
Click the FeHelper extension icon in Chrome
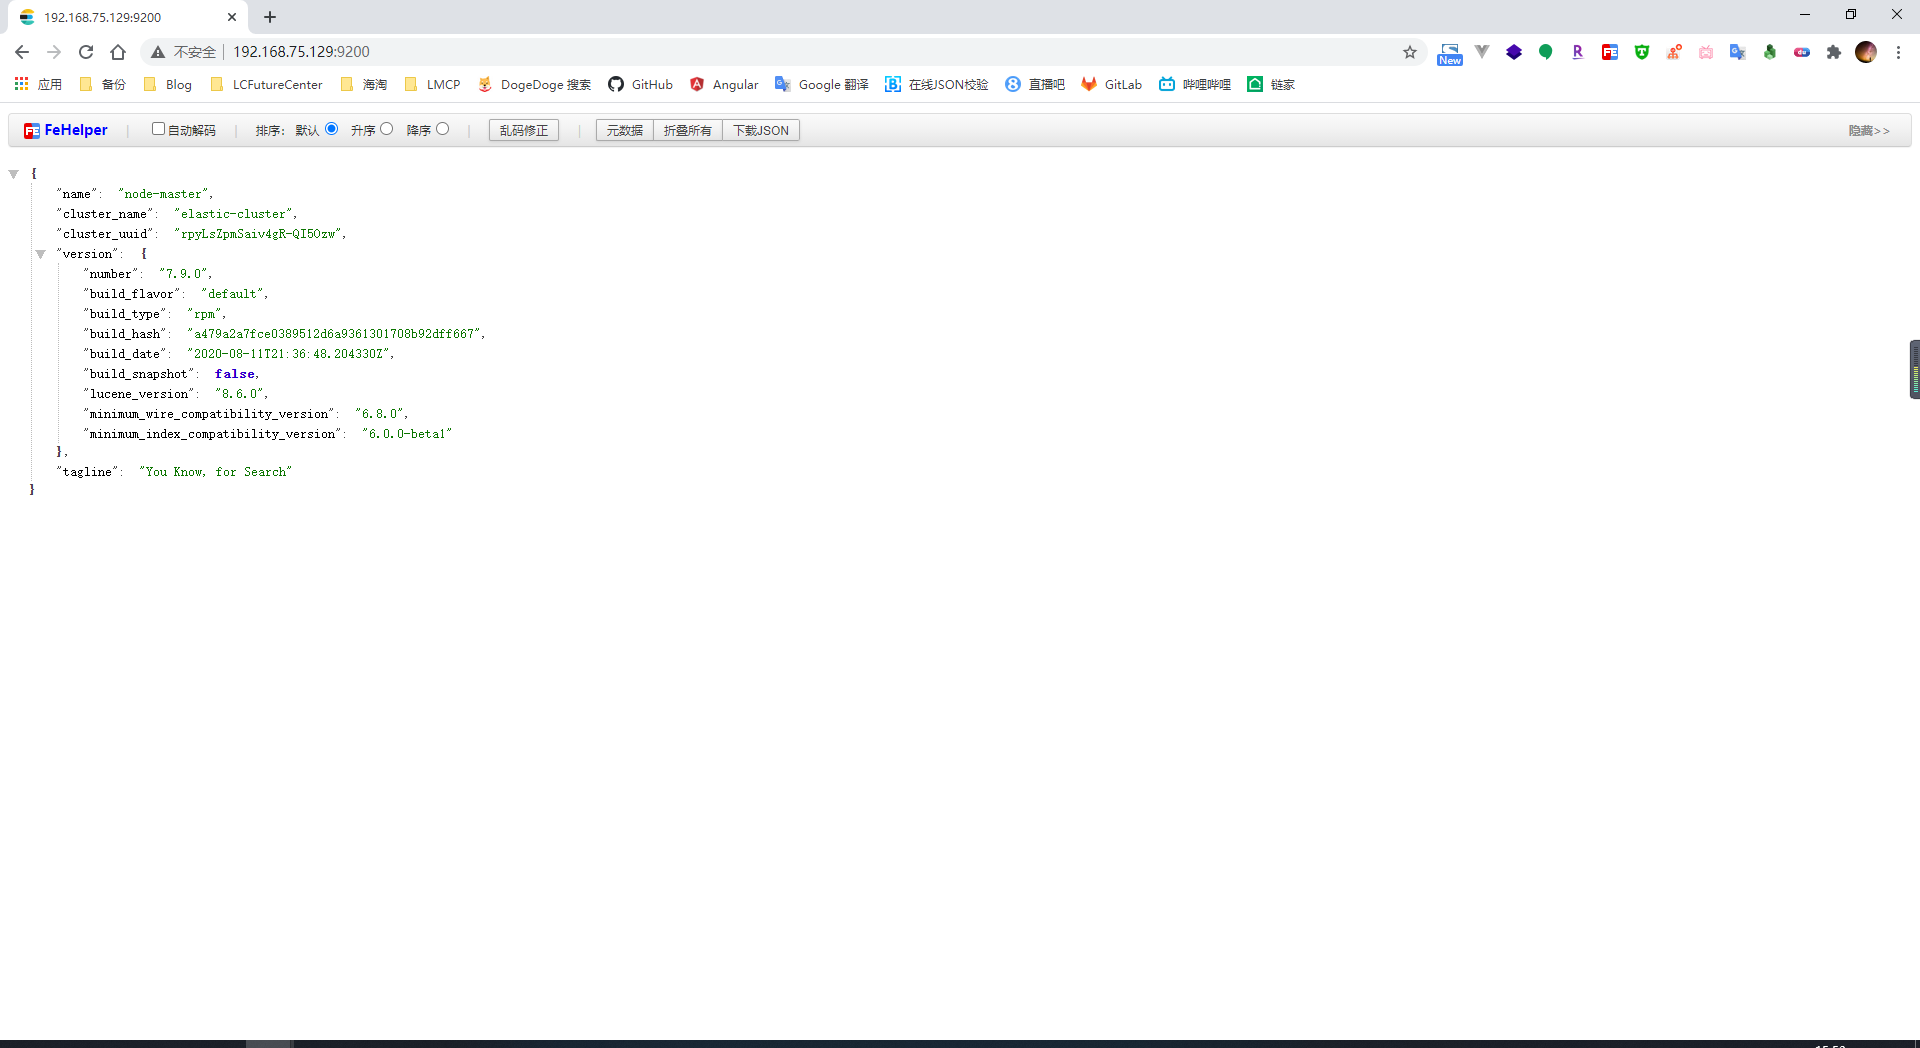coord(1610,52)
